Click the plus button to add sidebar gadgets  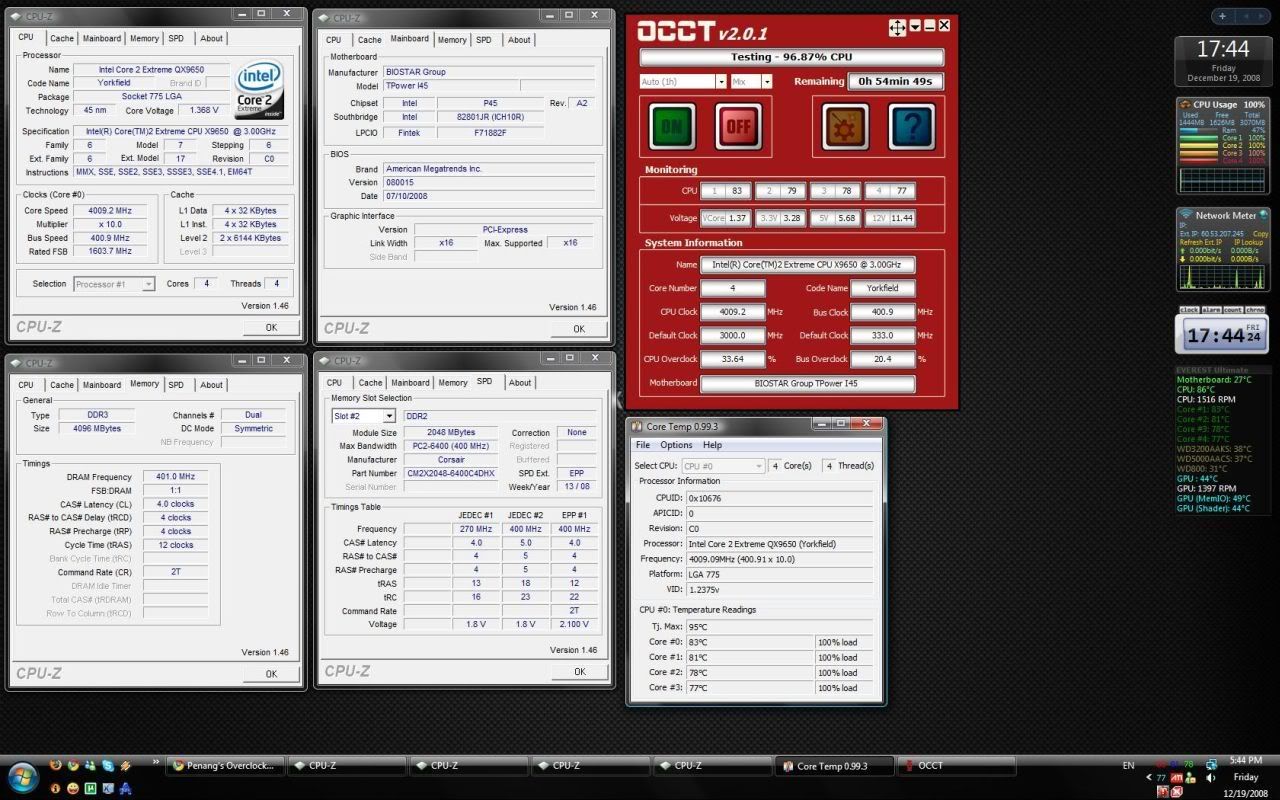[x=1222, y=16]
